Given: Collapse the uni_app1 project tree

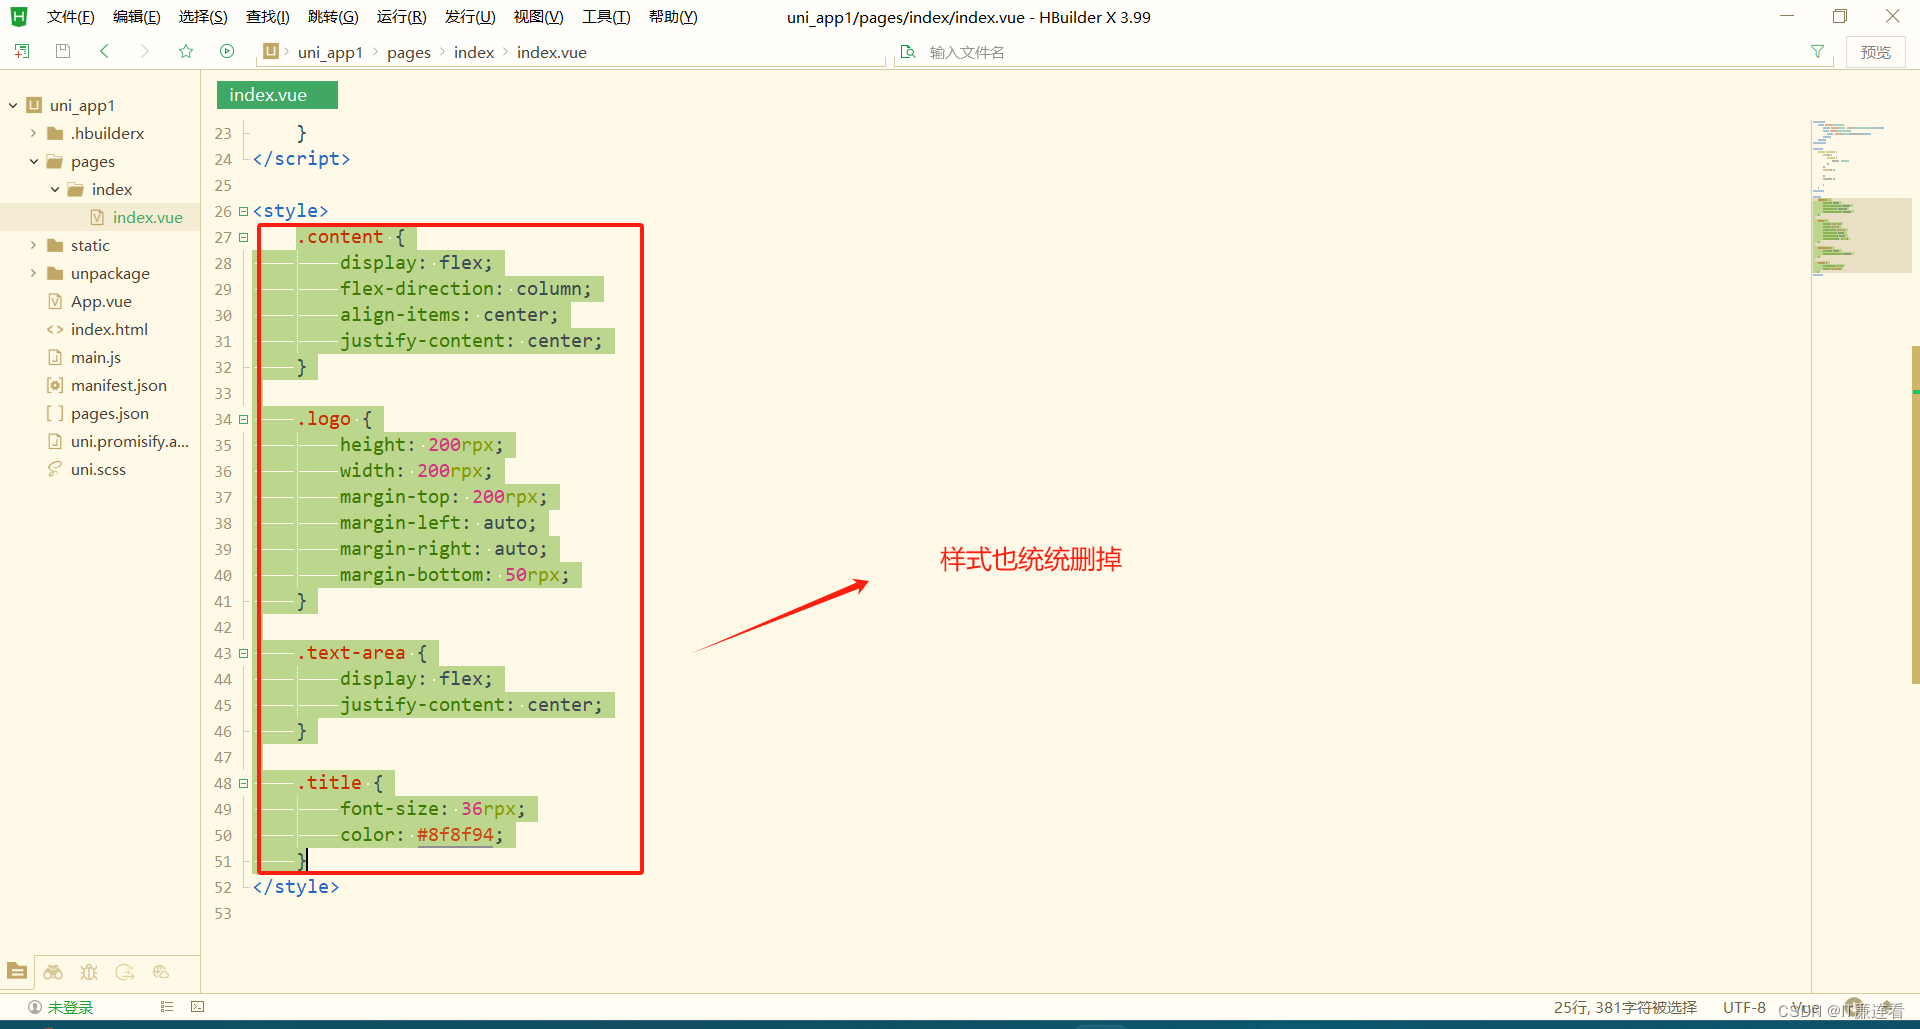Looking at the screenshot, I should coord(13,105).
